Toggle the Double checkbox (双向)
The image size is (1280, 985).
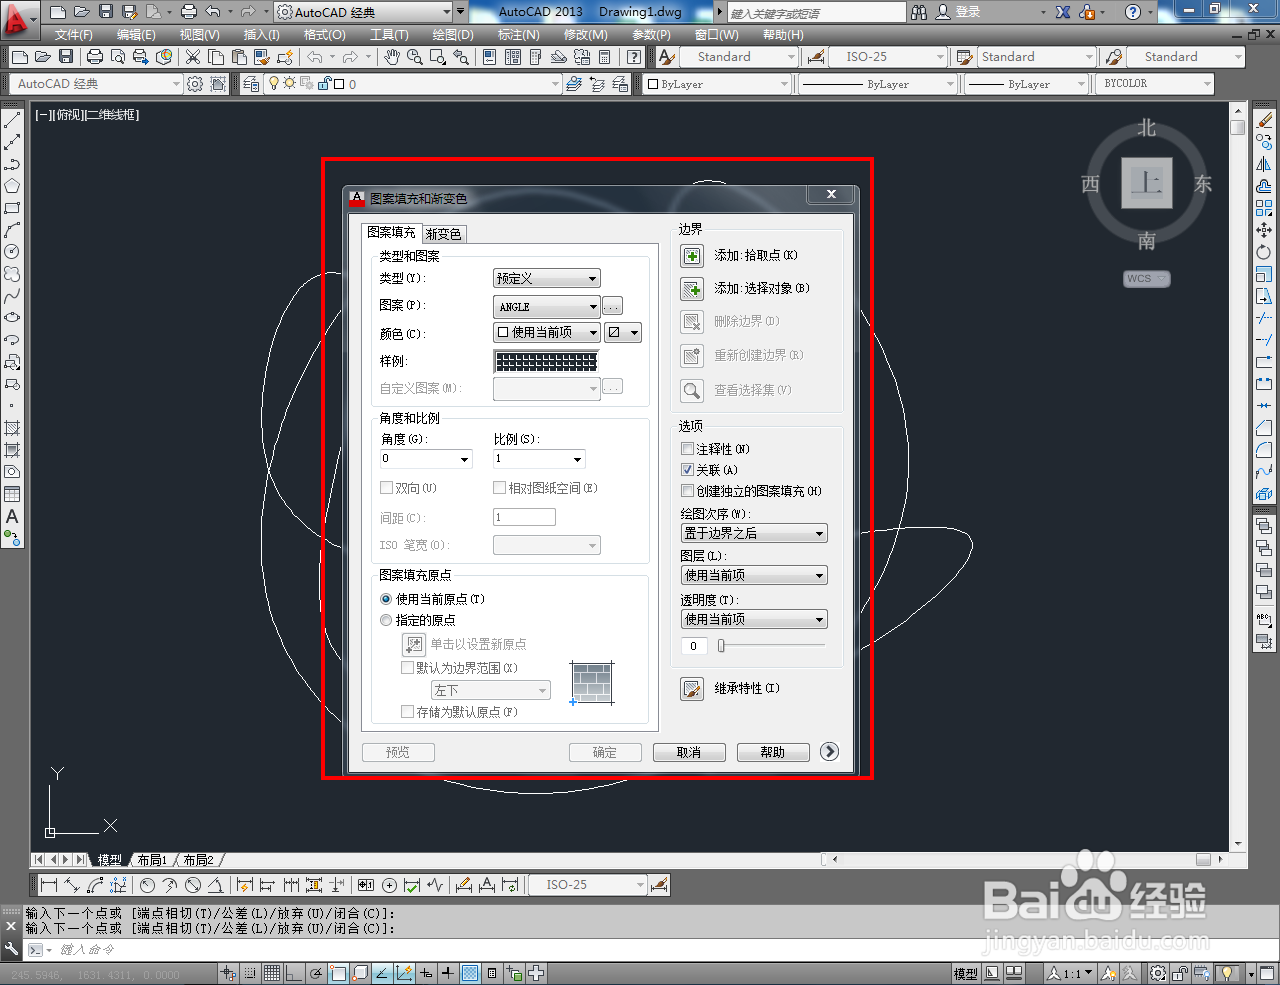(x=386, y=488)
